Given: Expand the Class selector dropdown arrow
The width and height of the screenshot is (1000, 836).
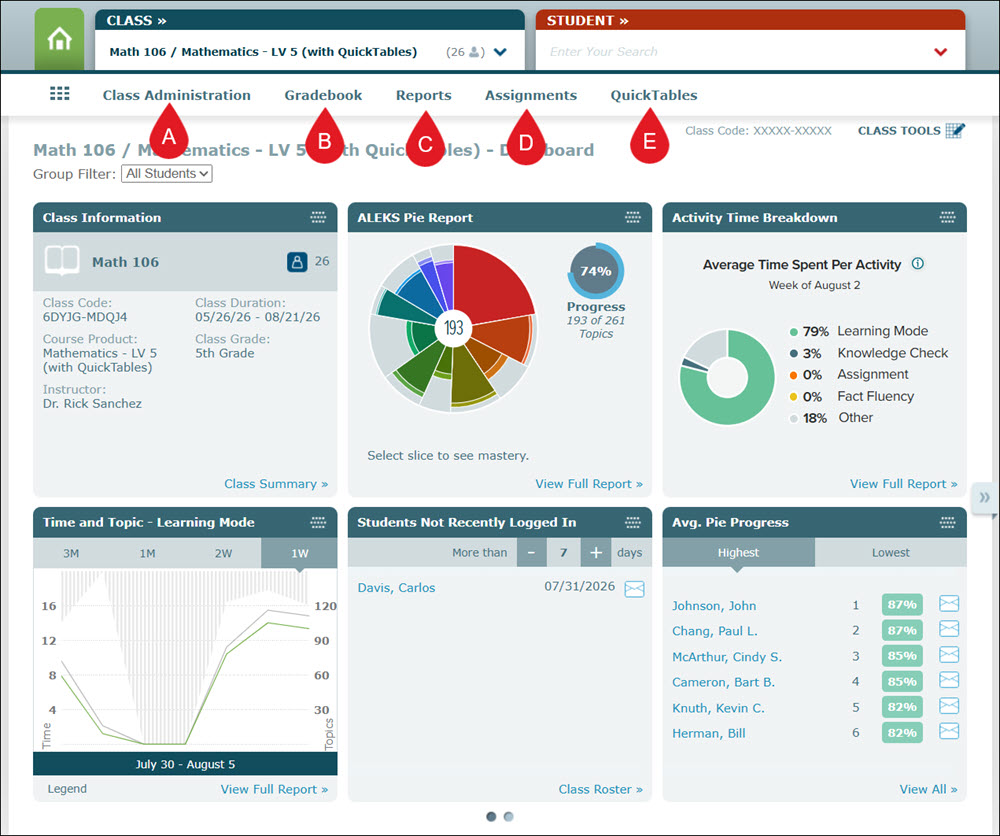Looking at the screenshot, I should click(x=500, y=52).
